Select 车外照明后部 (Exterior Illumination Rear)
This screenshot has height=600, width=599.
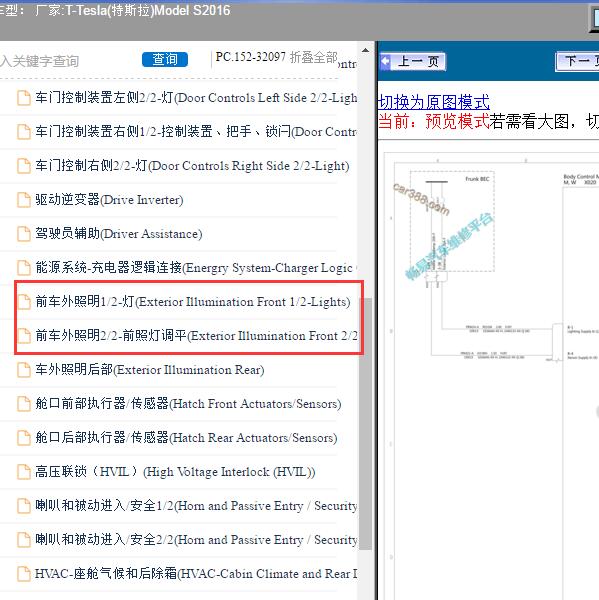pyautogui.click(x=150, y=370)
